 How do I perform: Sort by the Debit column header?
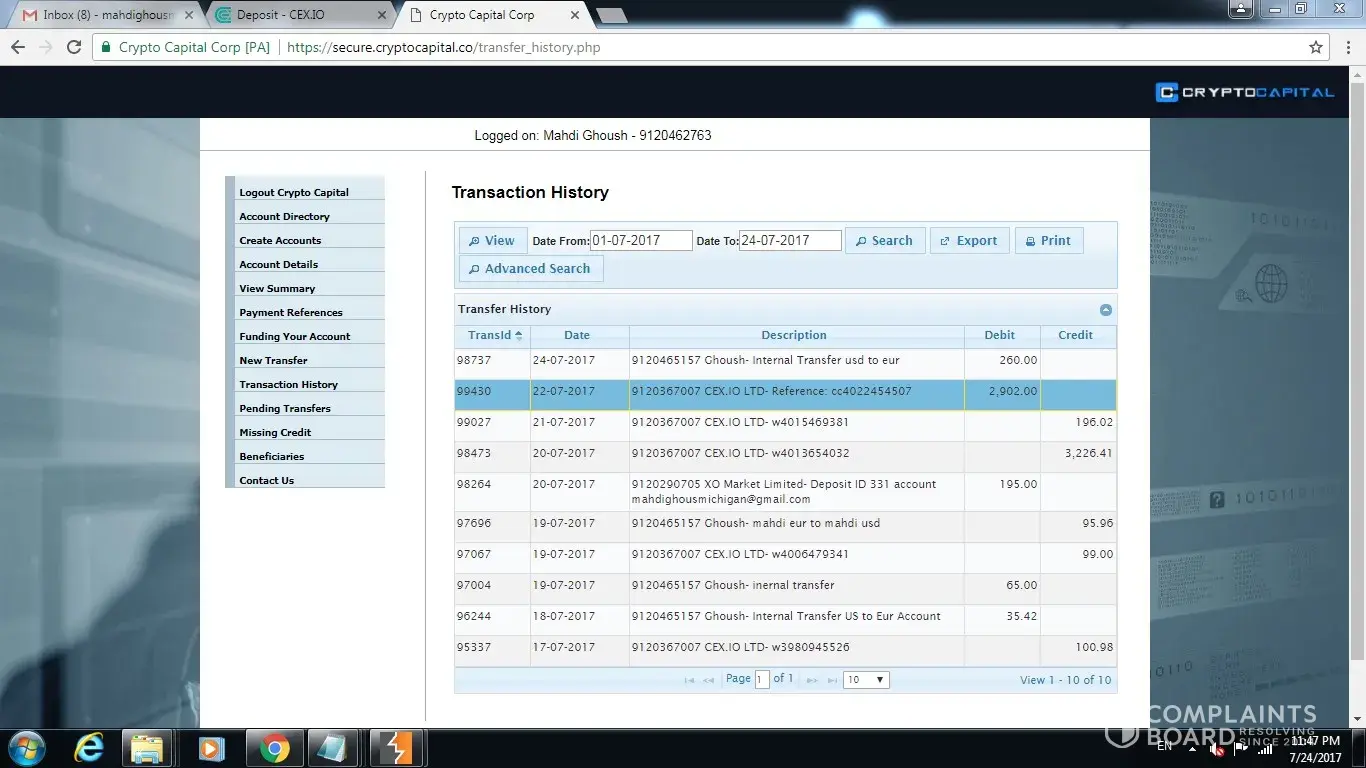1000,336
